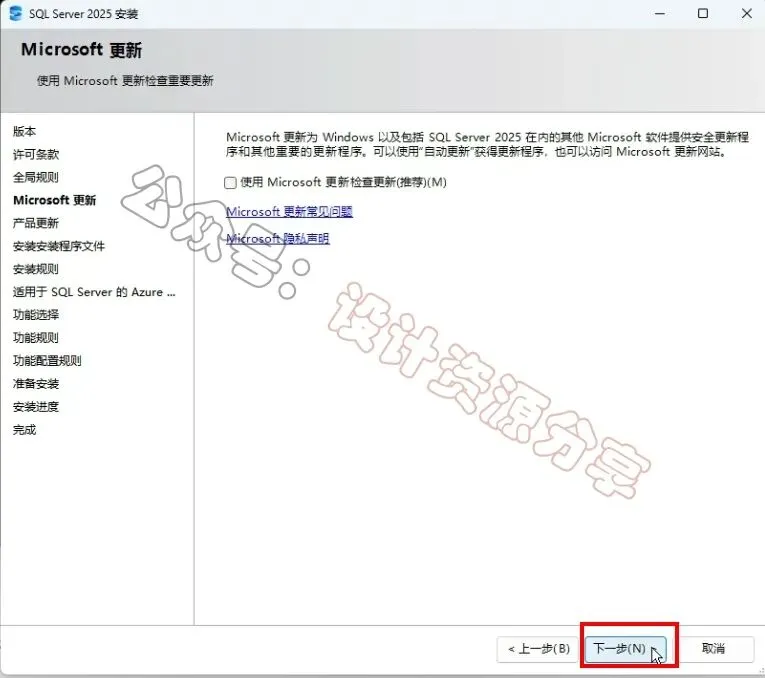Select 功能规则 step in sidebar
Screen dimensions: 765x678
coord(36,338)
